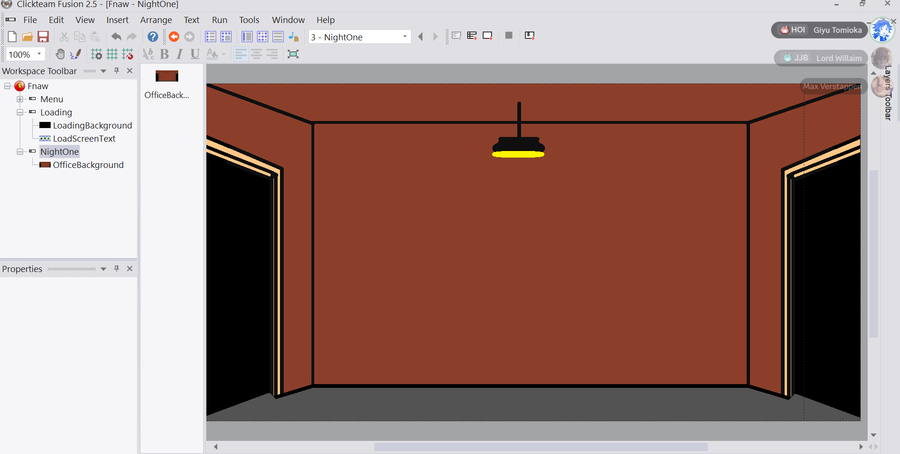
Task: Open the Insert menu
Action: [117, 20]
